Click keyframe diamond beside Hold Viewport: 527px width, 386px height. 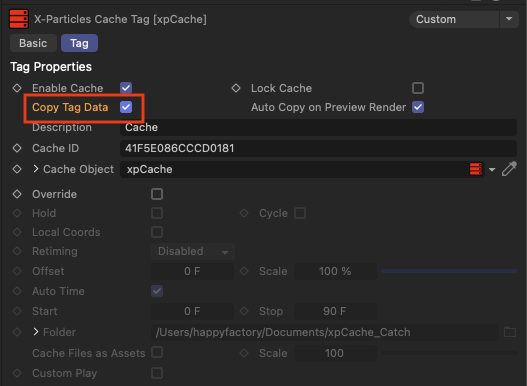17,213
